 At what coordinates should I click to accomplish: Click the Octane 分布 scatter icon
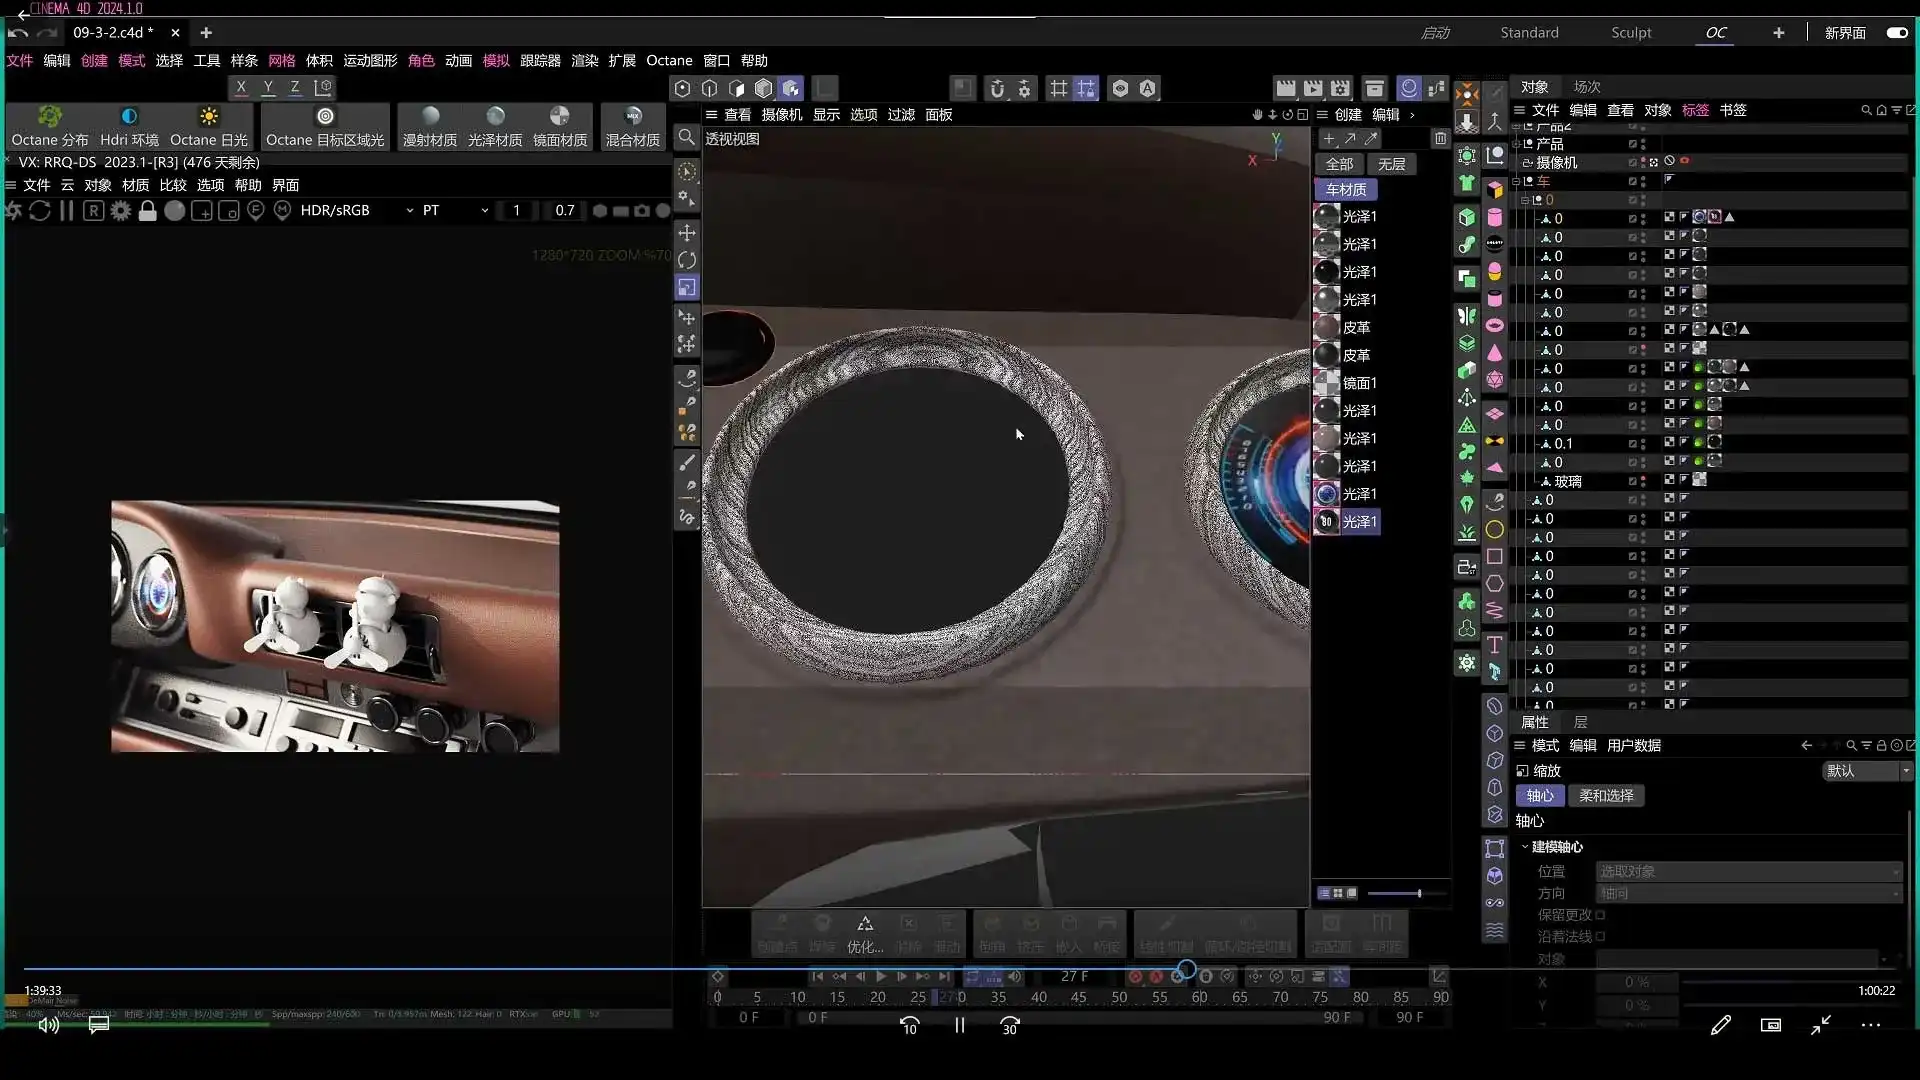49,117
